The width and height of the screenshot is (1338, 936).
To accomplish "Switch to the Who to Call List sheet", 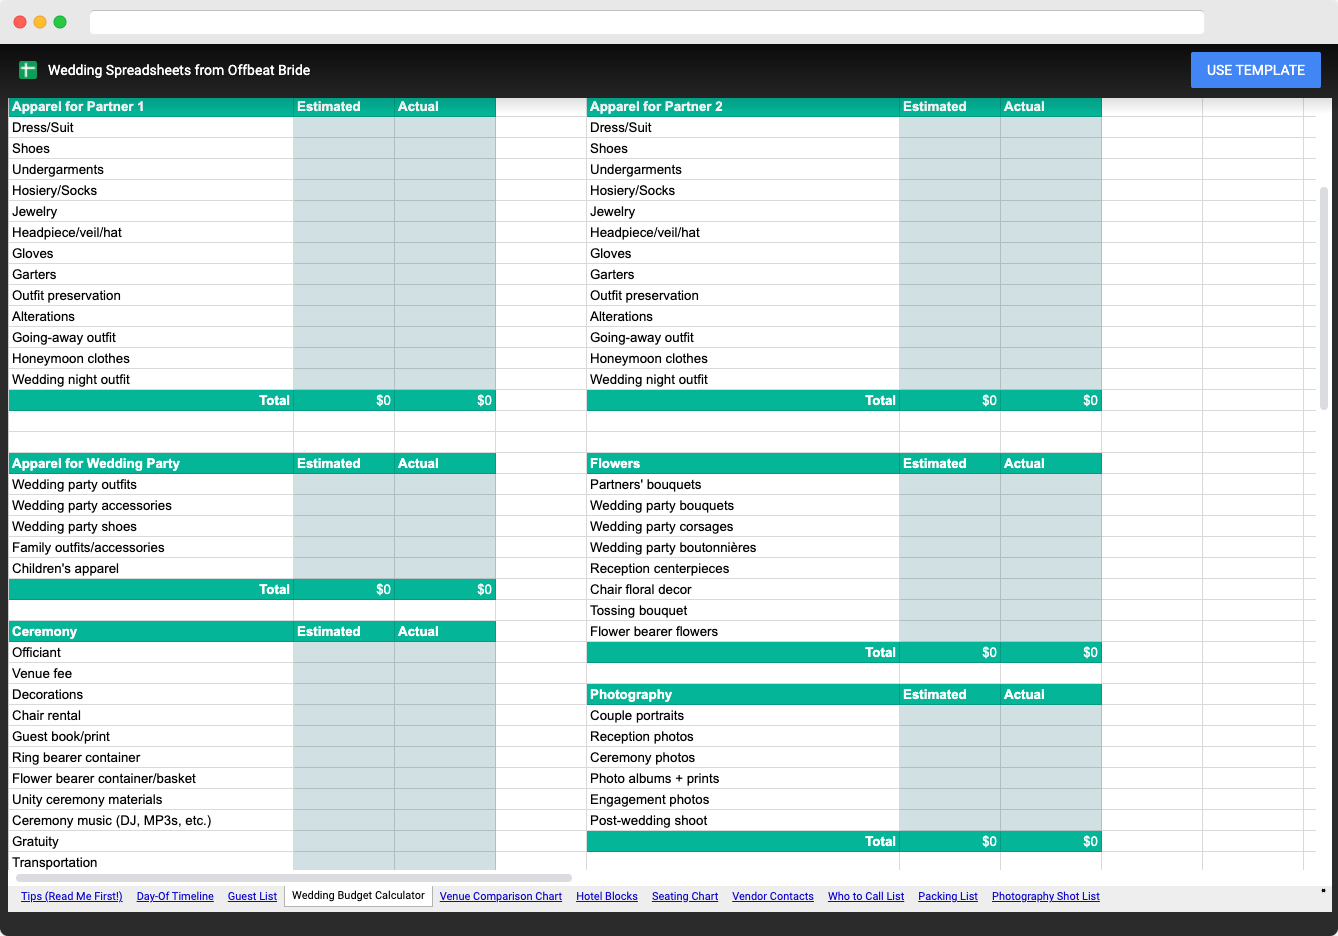I will (x=866, y=896).
